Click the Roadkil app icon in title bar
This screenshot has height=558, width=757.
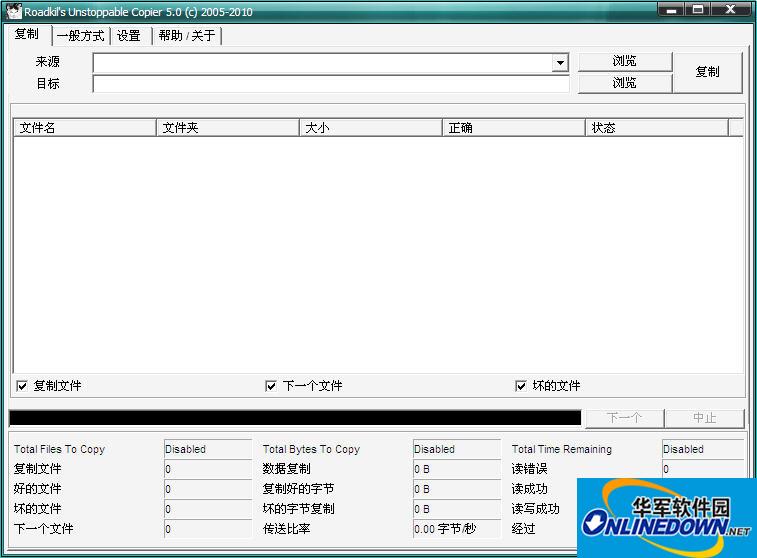click(x=14, y=11)
